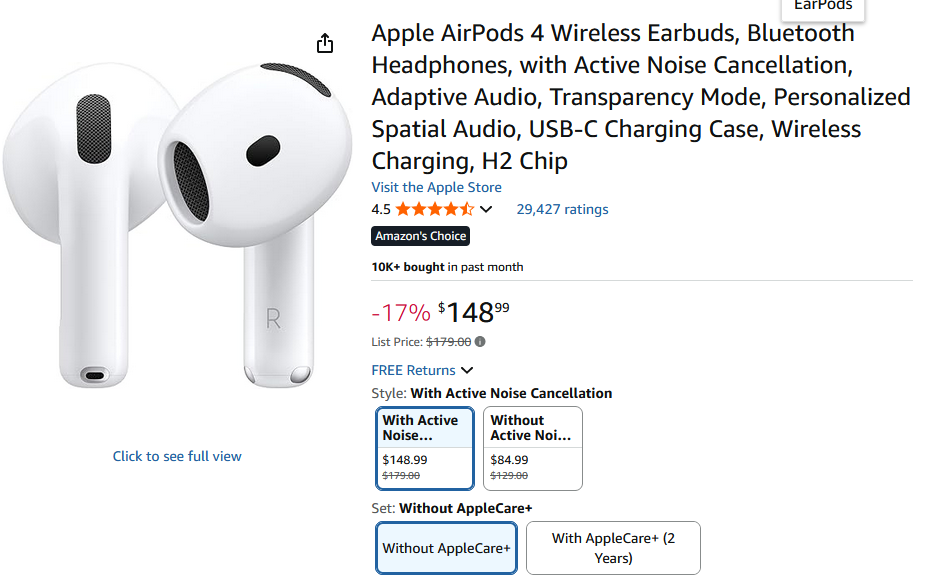Image resolution: width=926 pixels, height=586 pixels.
Task: Expand the rating breakdown chevron
Action: pyautogui.click(x=487, y=209)
